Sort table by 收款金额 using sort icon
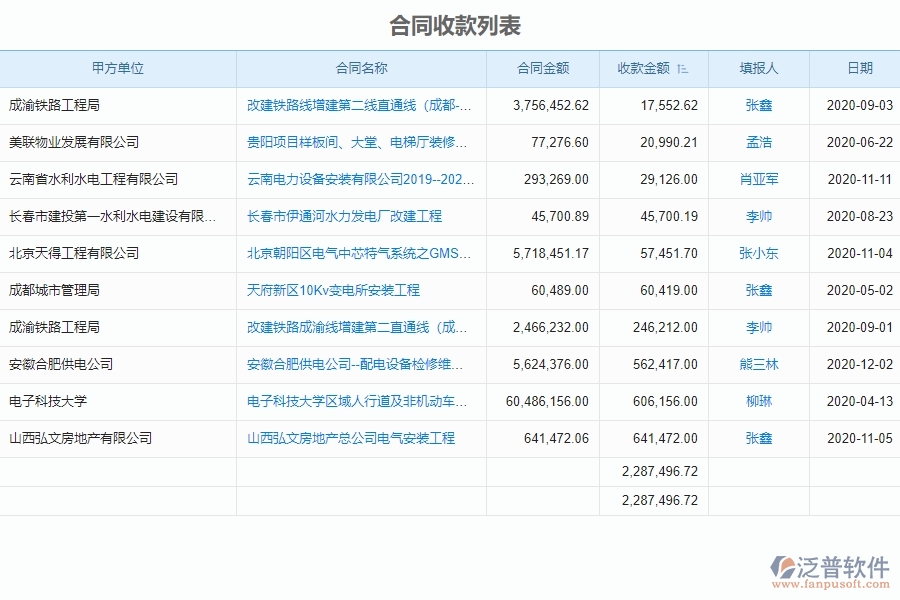The image size is (900, 600). coord(683,68)
